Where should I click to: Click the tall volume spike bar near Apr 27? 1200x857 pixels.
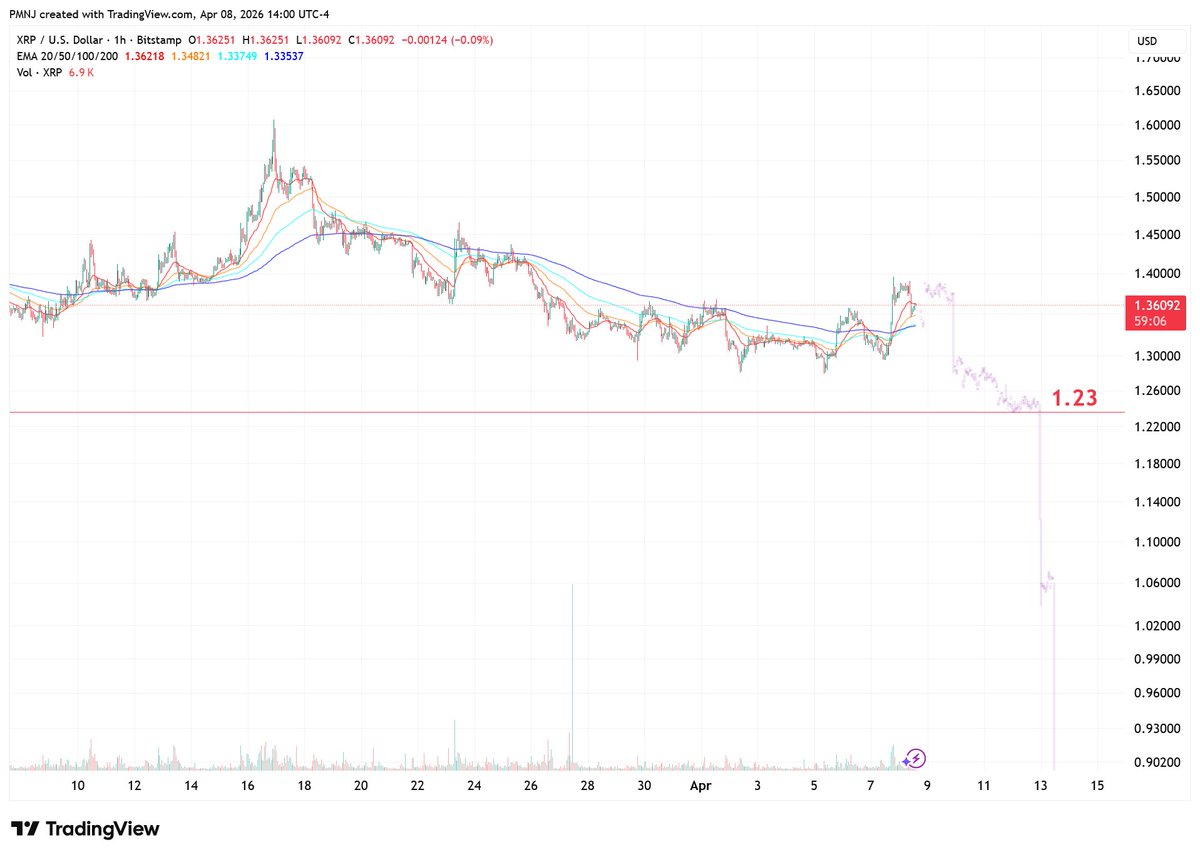coord(572,670)
